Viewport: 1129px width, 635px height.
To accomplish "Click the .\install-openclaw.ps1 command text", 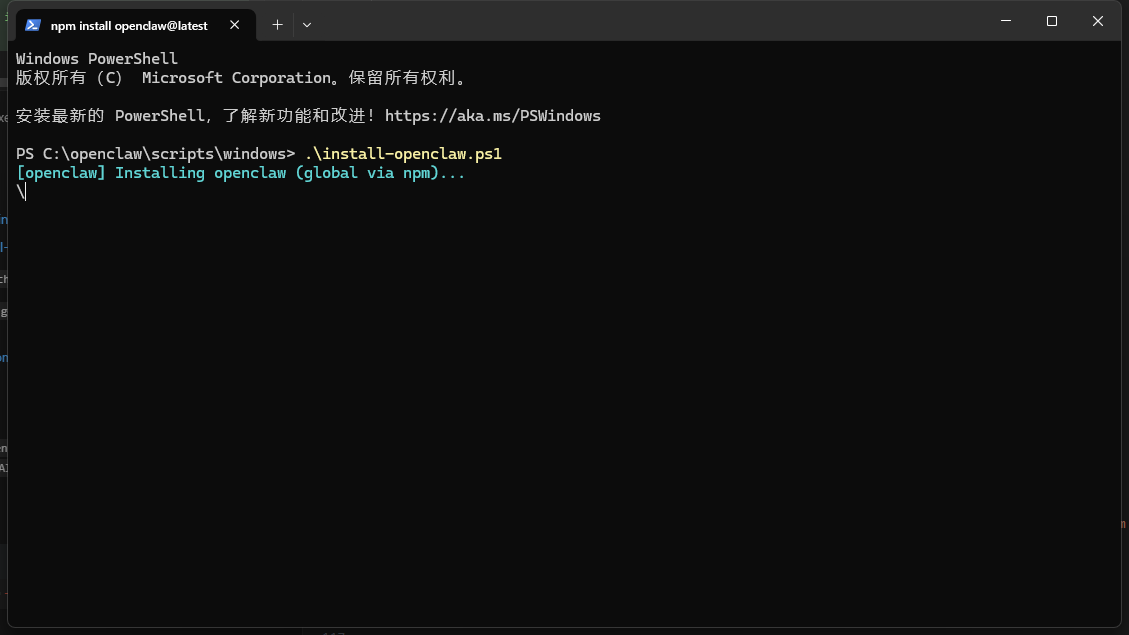I will 403,154.
